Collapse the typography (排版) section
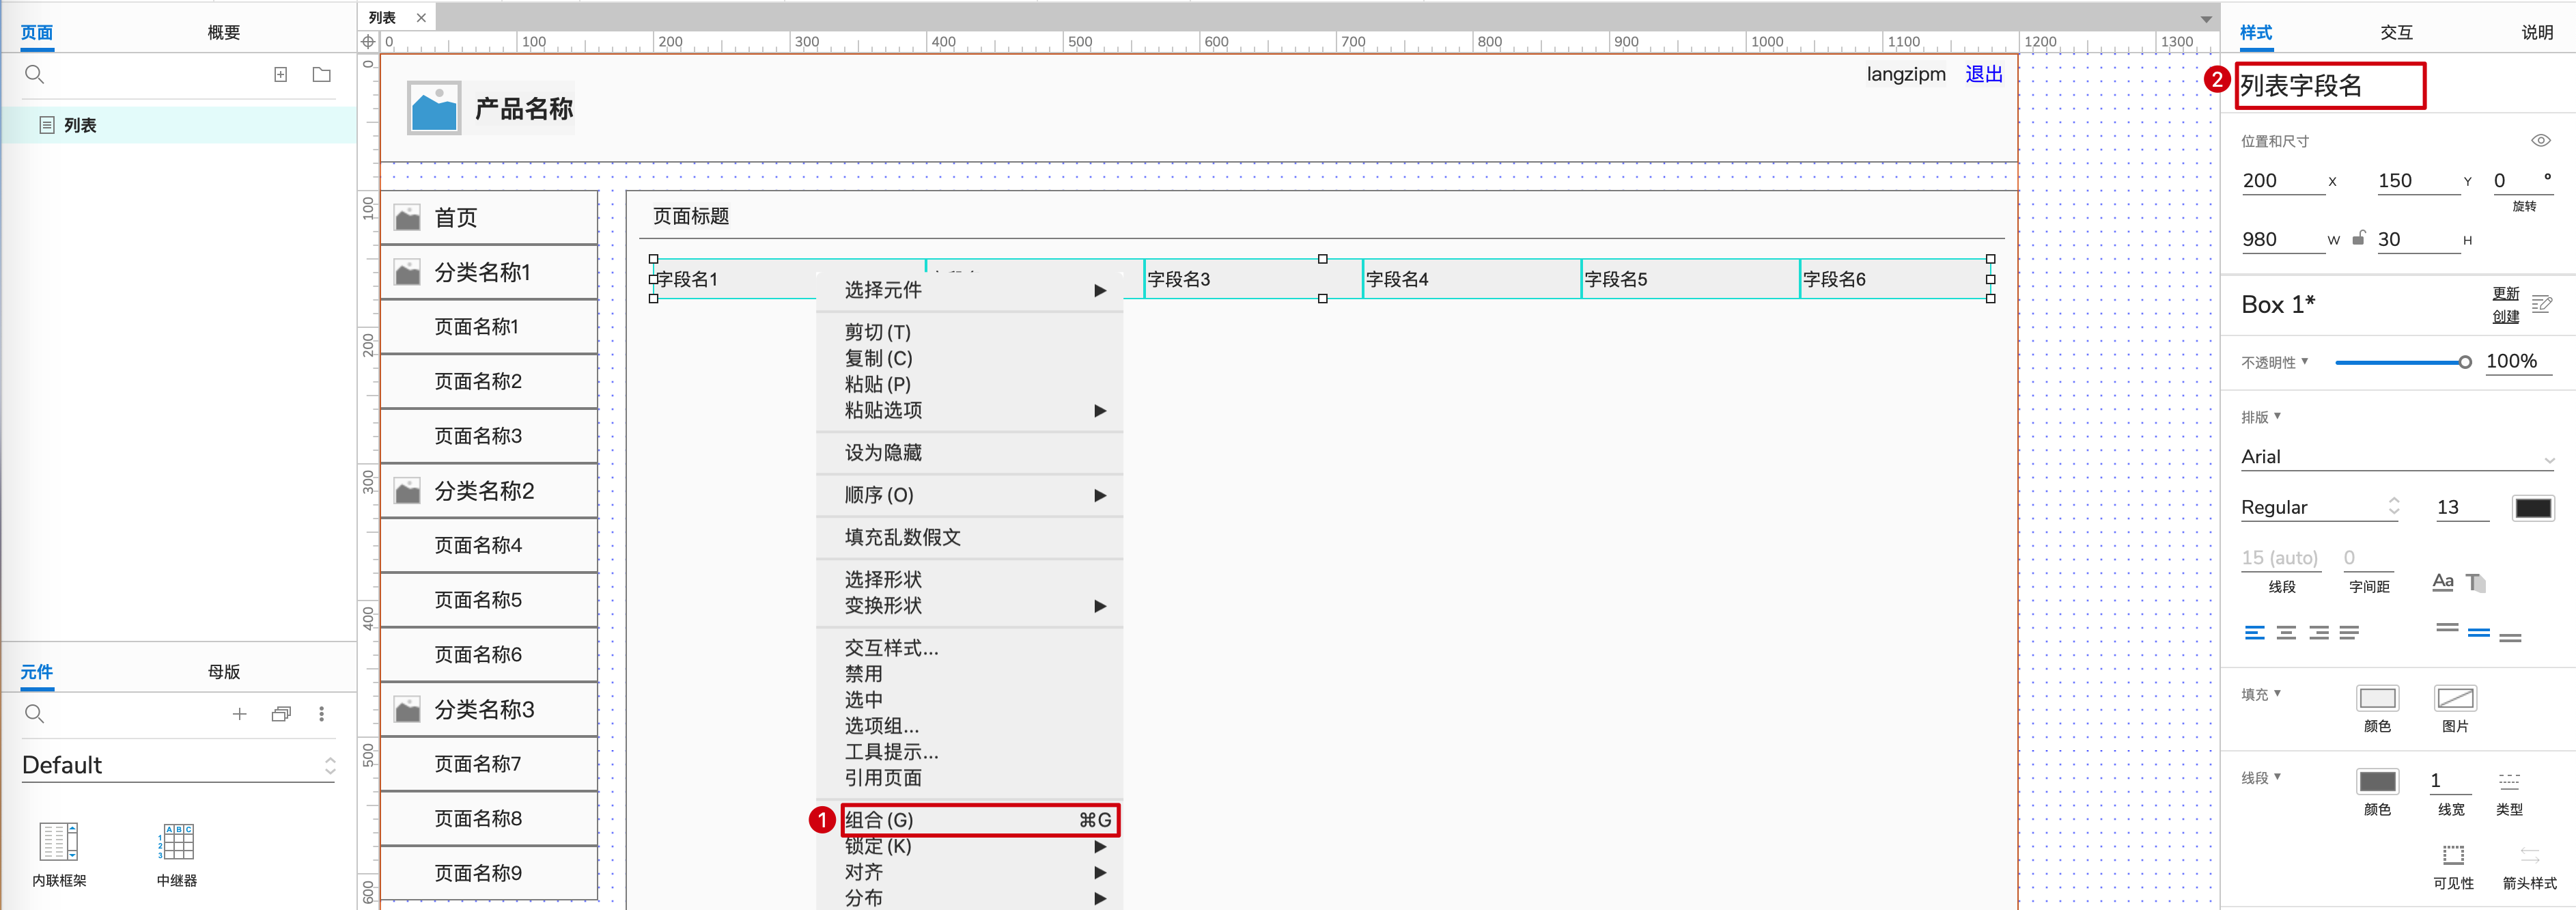The height and width of the screenshot is (910, 2576). coord(2277,415)
